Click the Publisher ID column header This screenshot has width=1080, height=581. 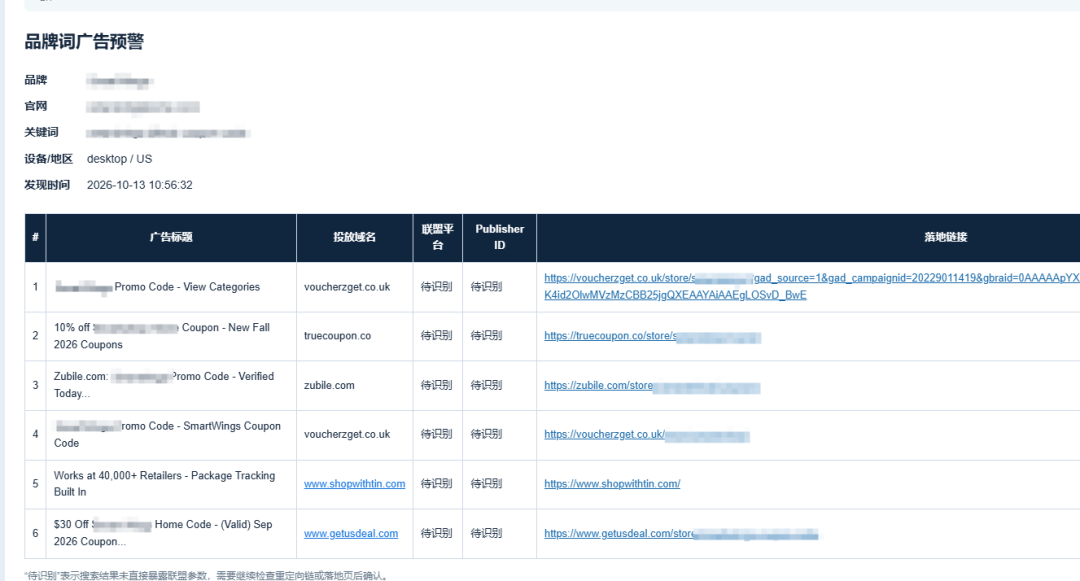pyautogui.click(x=499, y=237)
